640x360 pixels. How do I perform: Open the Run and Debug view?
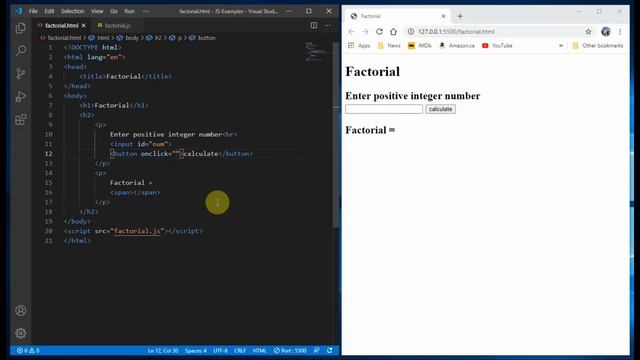point(21,96)
